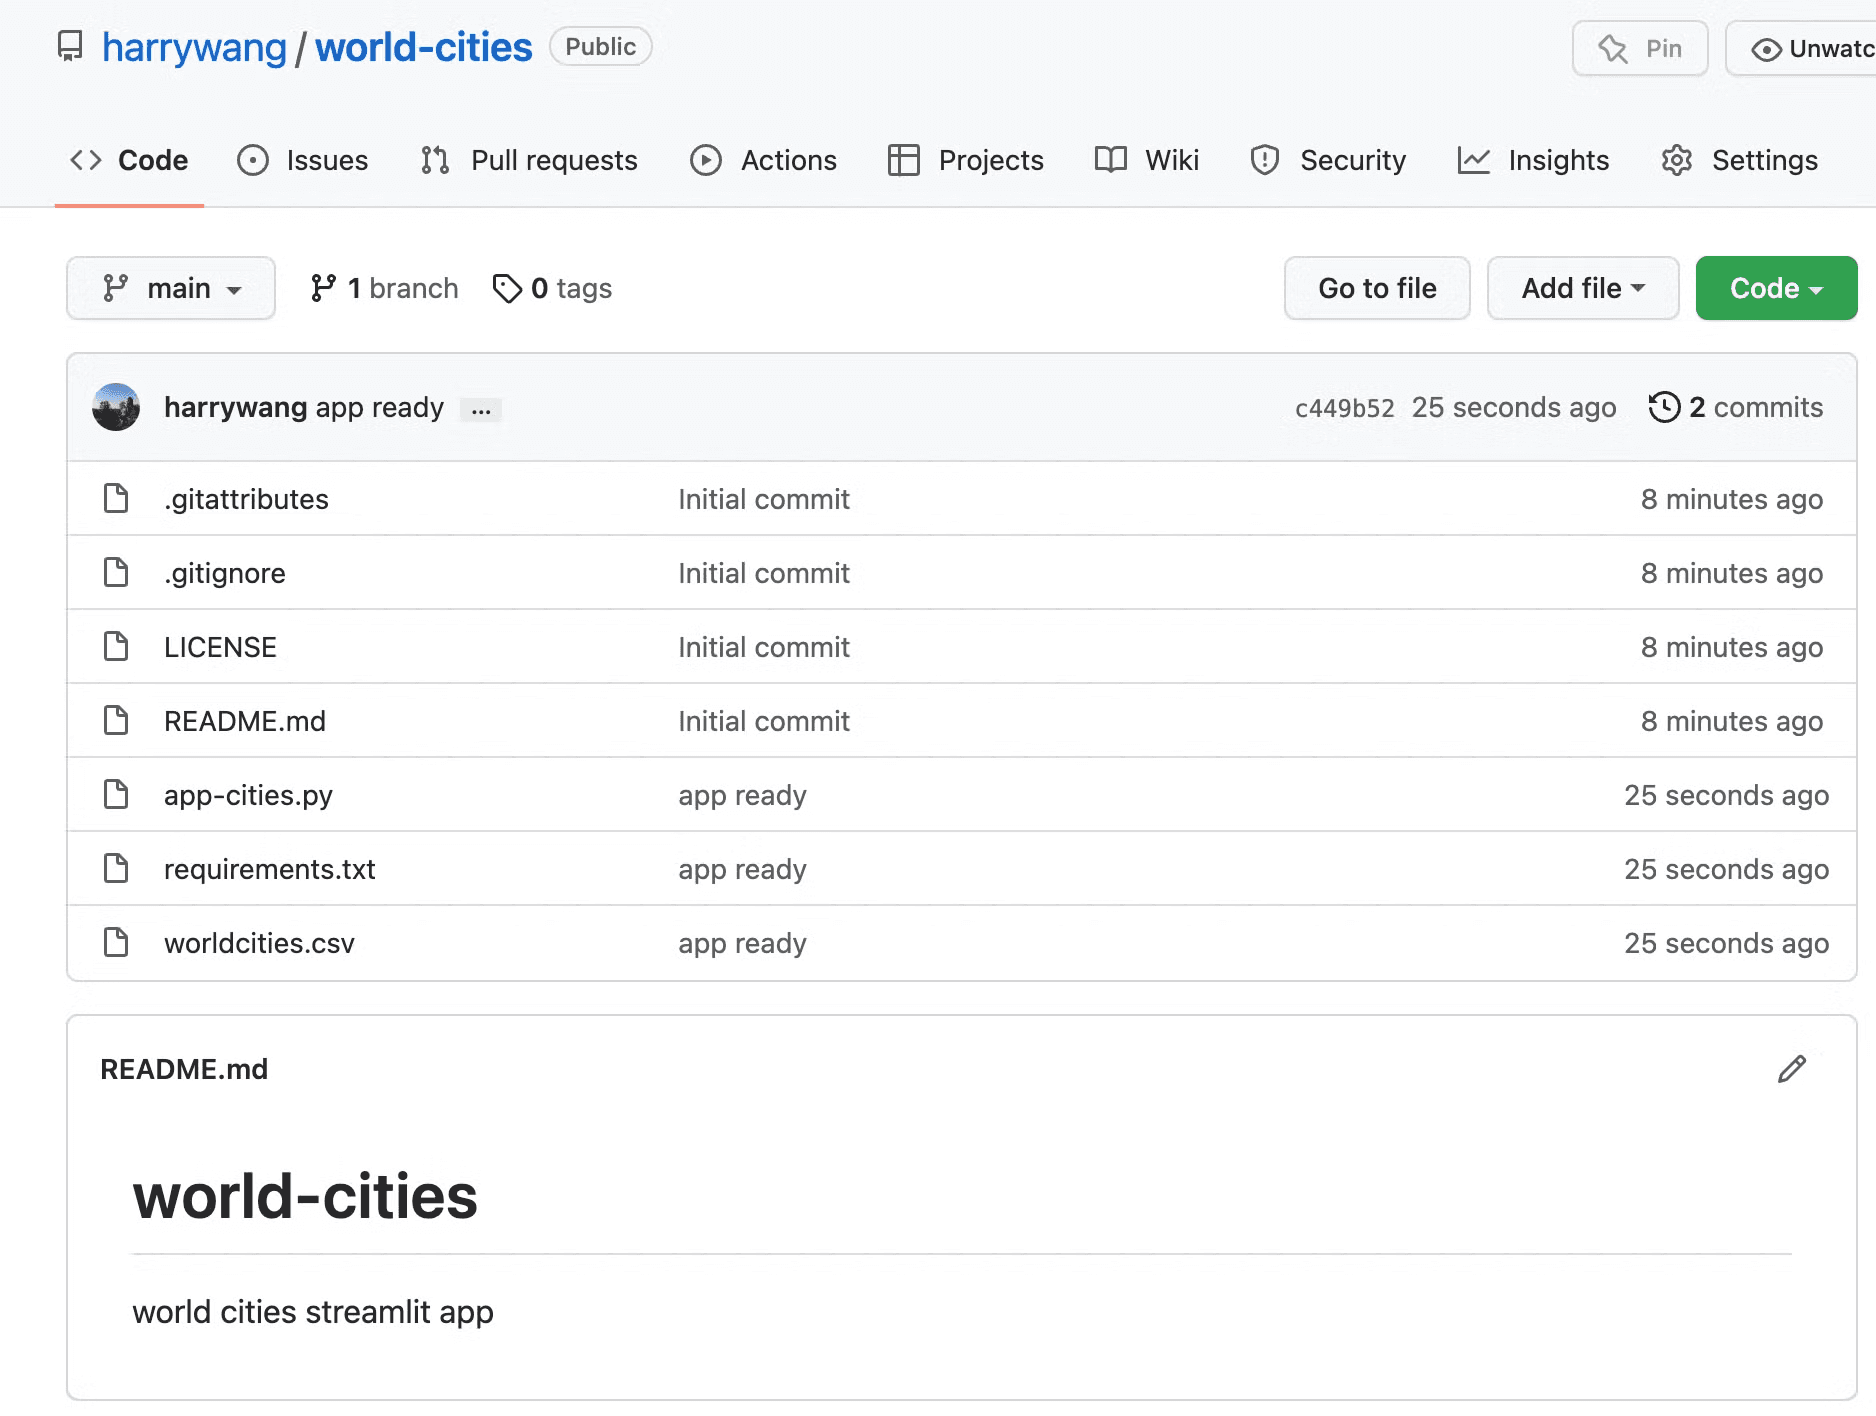Click the Public visibility badge
1876x1416 pixels.
(601, 47)
